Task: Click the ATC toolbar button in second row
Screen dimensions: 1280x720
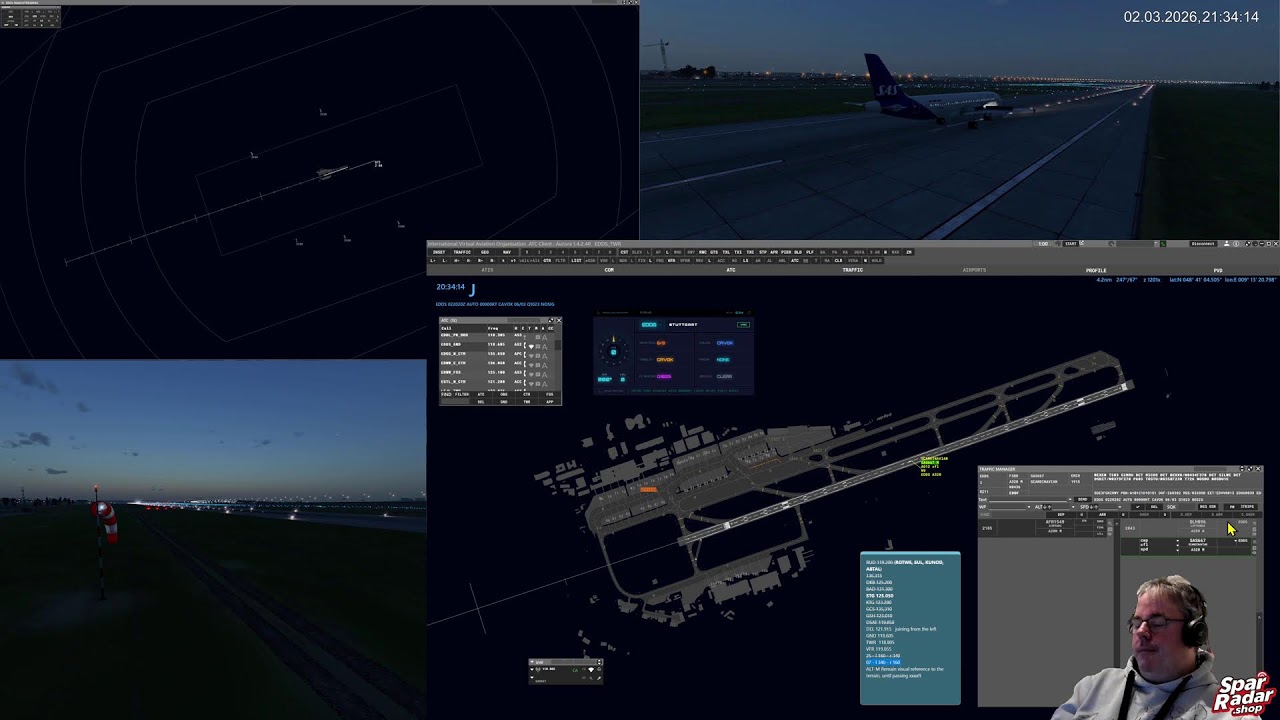Action: [x=795, y=261]
